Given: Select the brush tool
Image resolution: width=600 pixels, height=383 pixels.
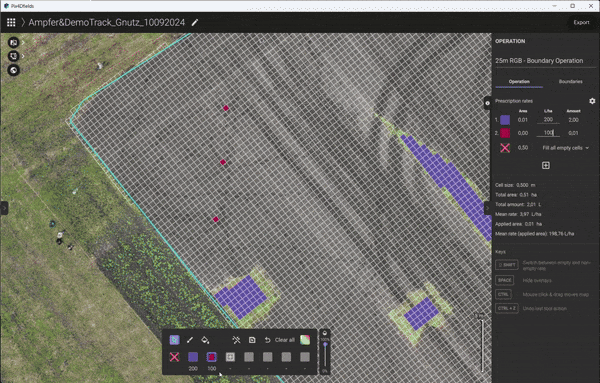Looking at the screenshot, I should (x=190, y=340).
